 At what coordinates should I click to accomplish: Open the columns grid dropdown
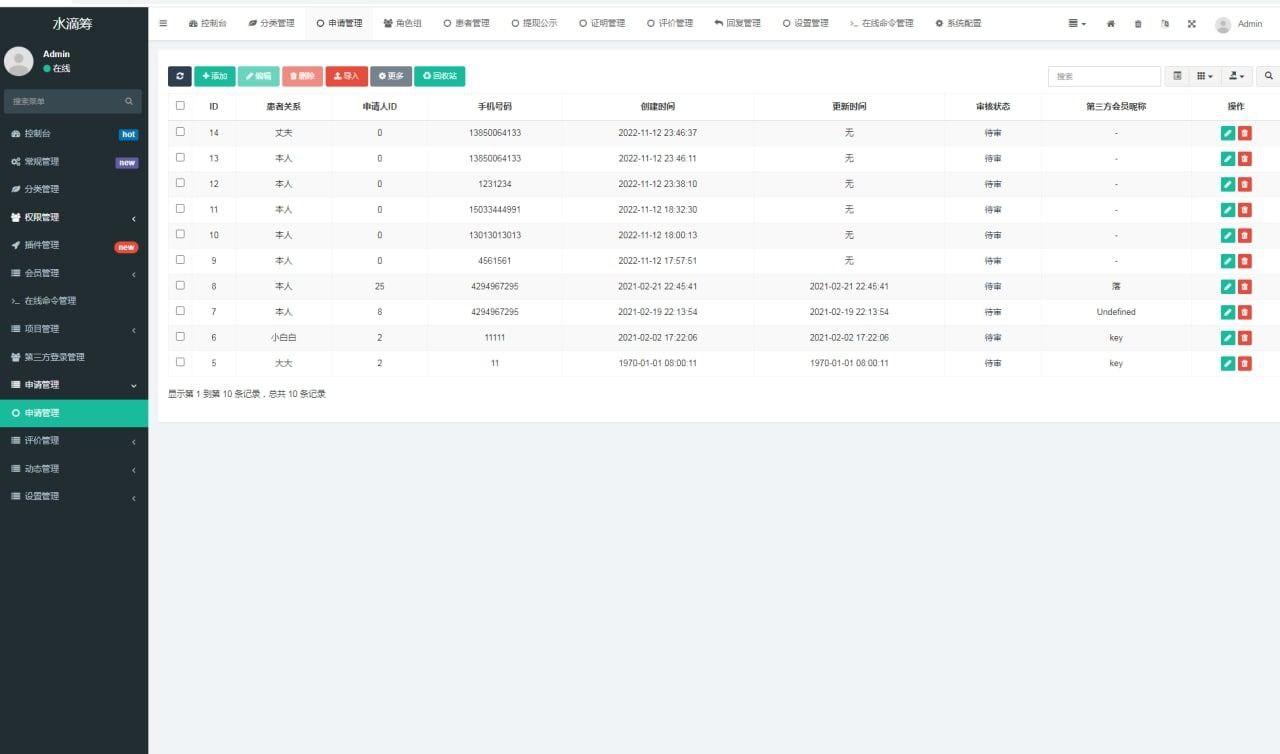pyautogui.click(x=1205, y=76)
